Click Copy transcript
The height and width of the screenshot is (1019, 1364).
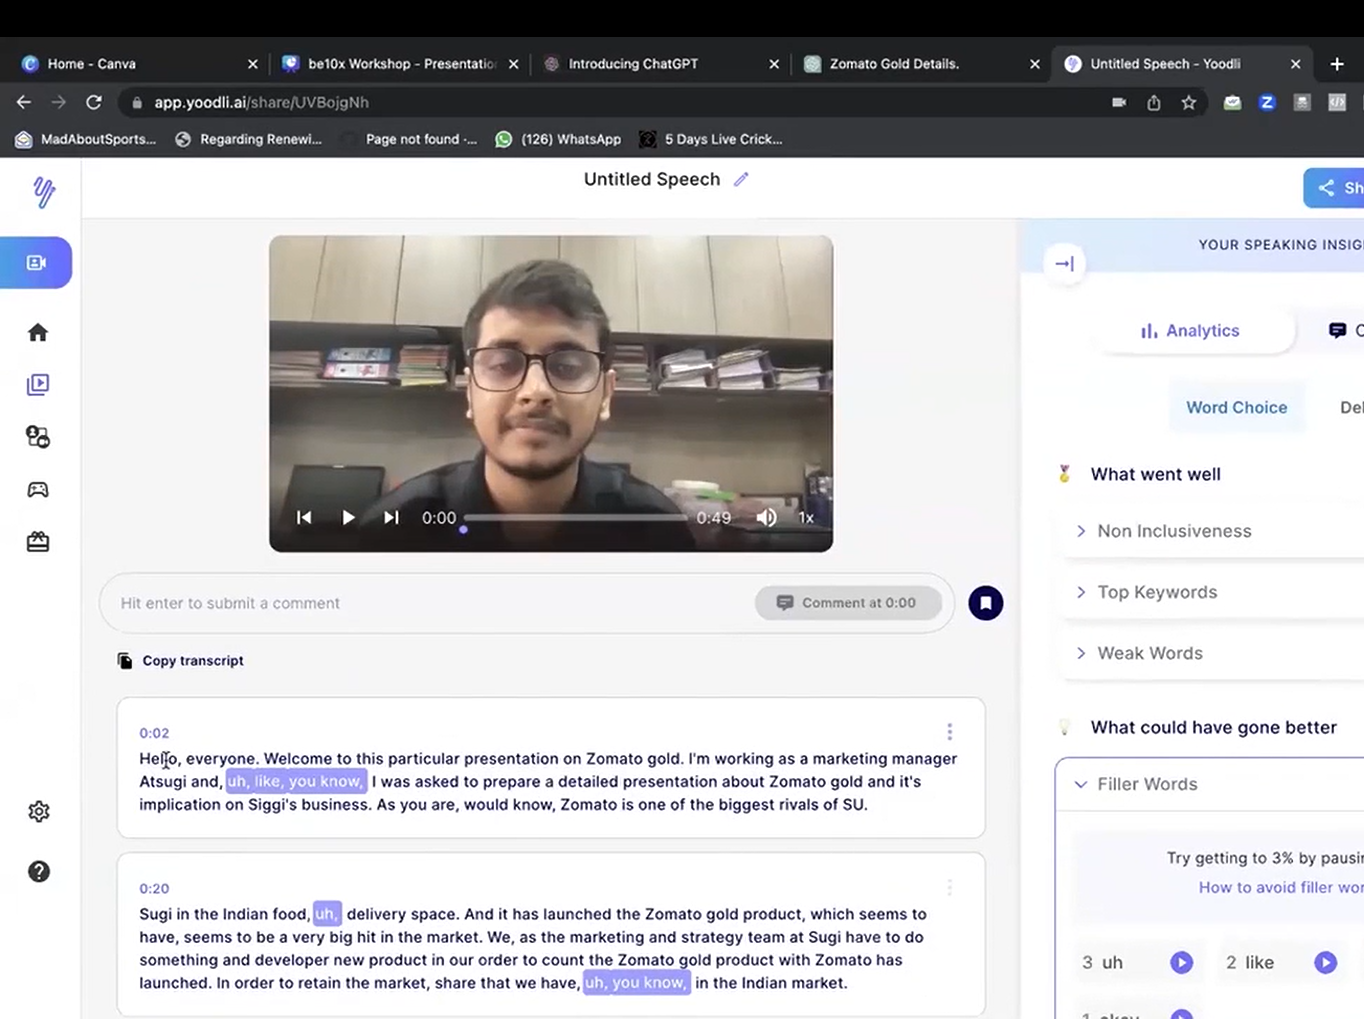(x=181, y=661)
